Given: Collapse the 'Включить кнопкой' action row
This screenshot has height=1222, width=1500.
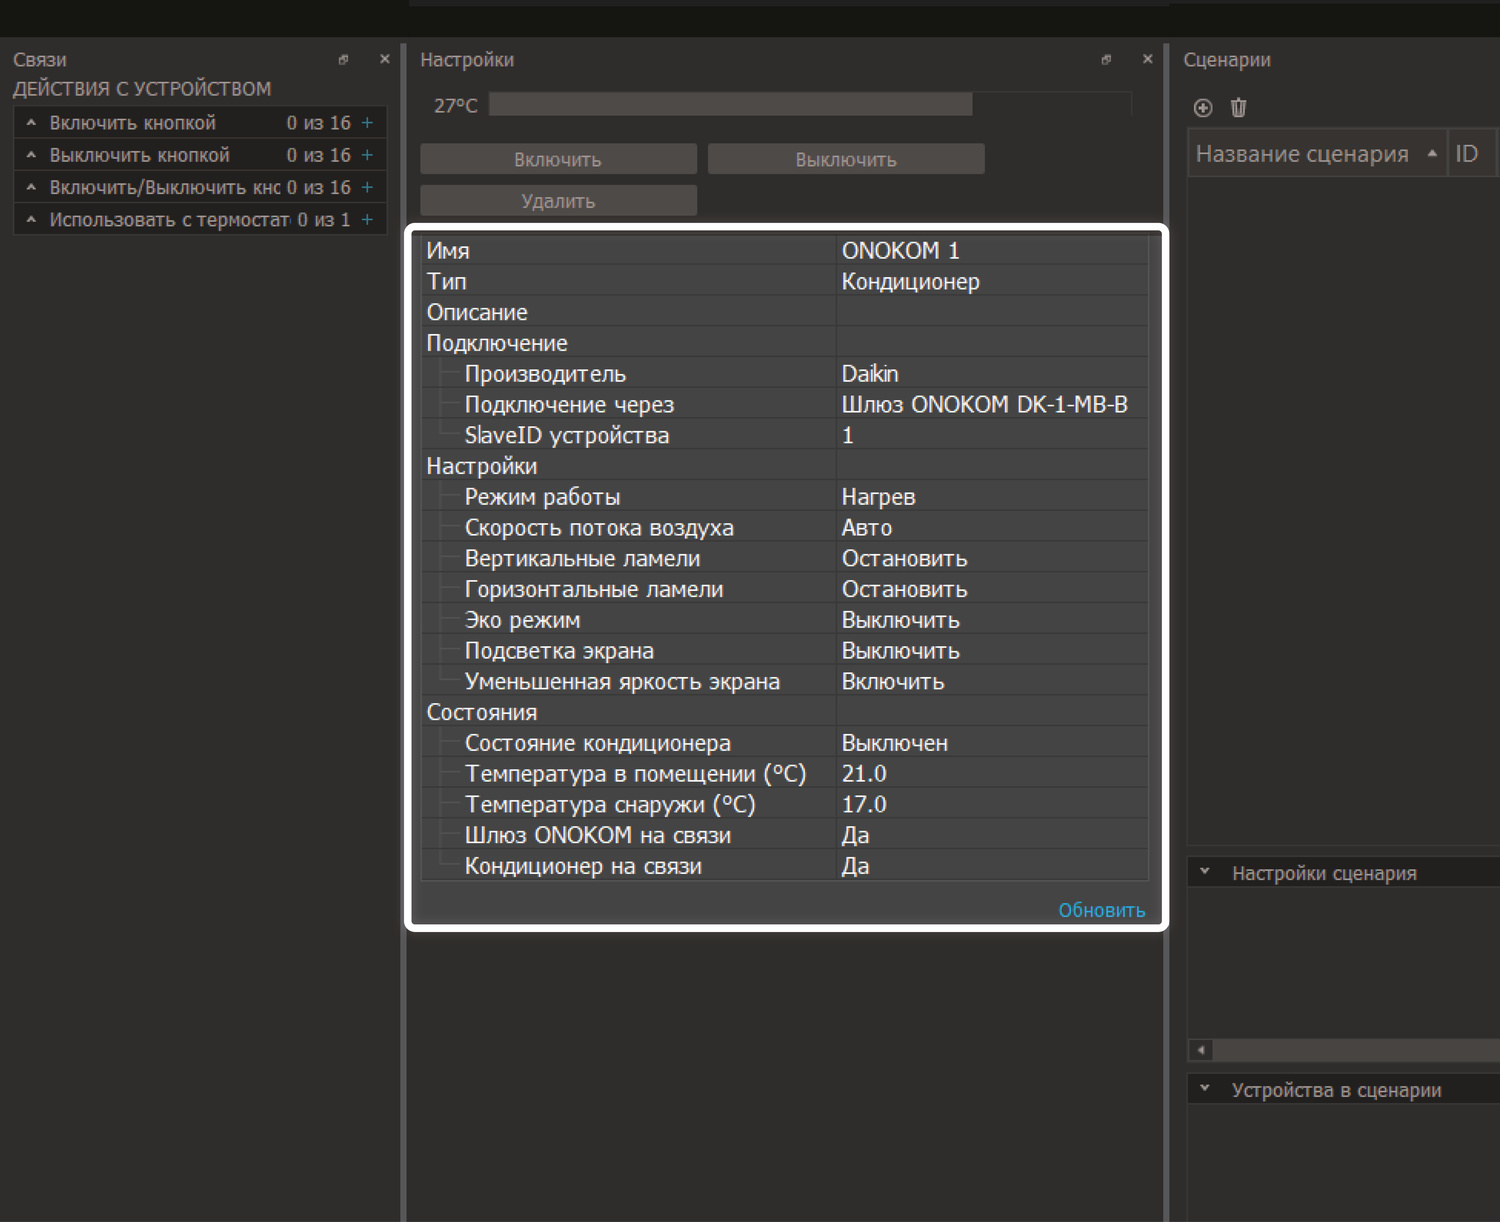Looking at the screenshot, I should coord(31,123).
